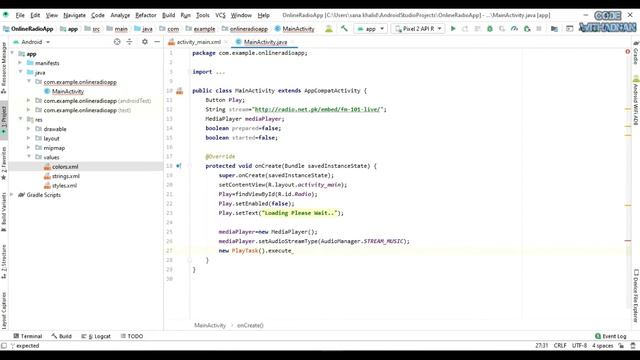Open the VCS menu
Screen dimensions: 640x360
[x=220, y=15]
